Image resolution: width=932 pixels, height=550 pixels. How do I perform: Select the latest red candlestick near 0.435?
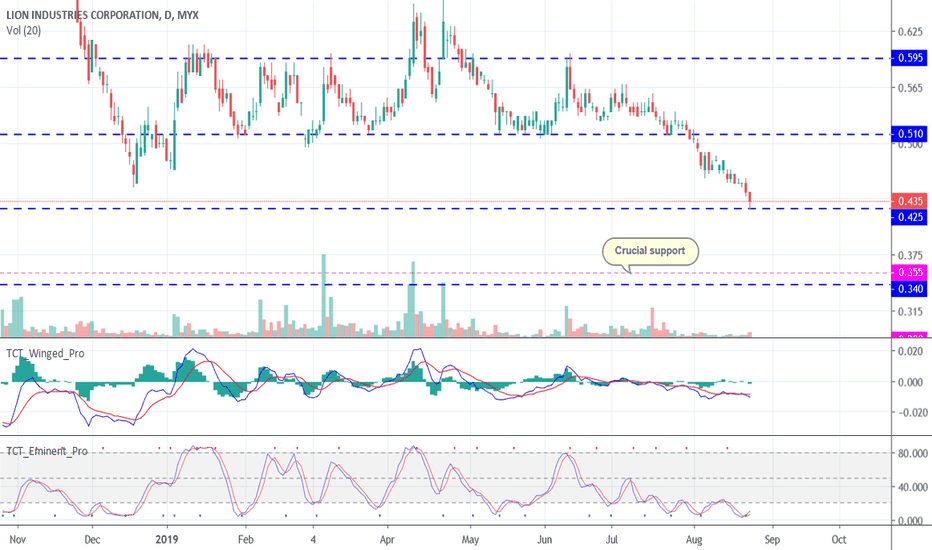[750, 200]
